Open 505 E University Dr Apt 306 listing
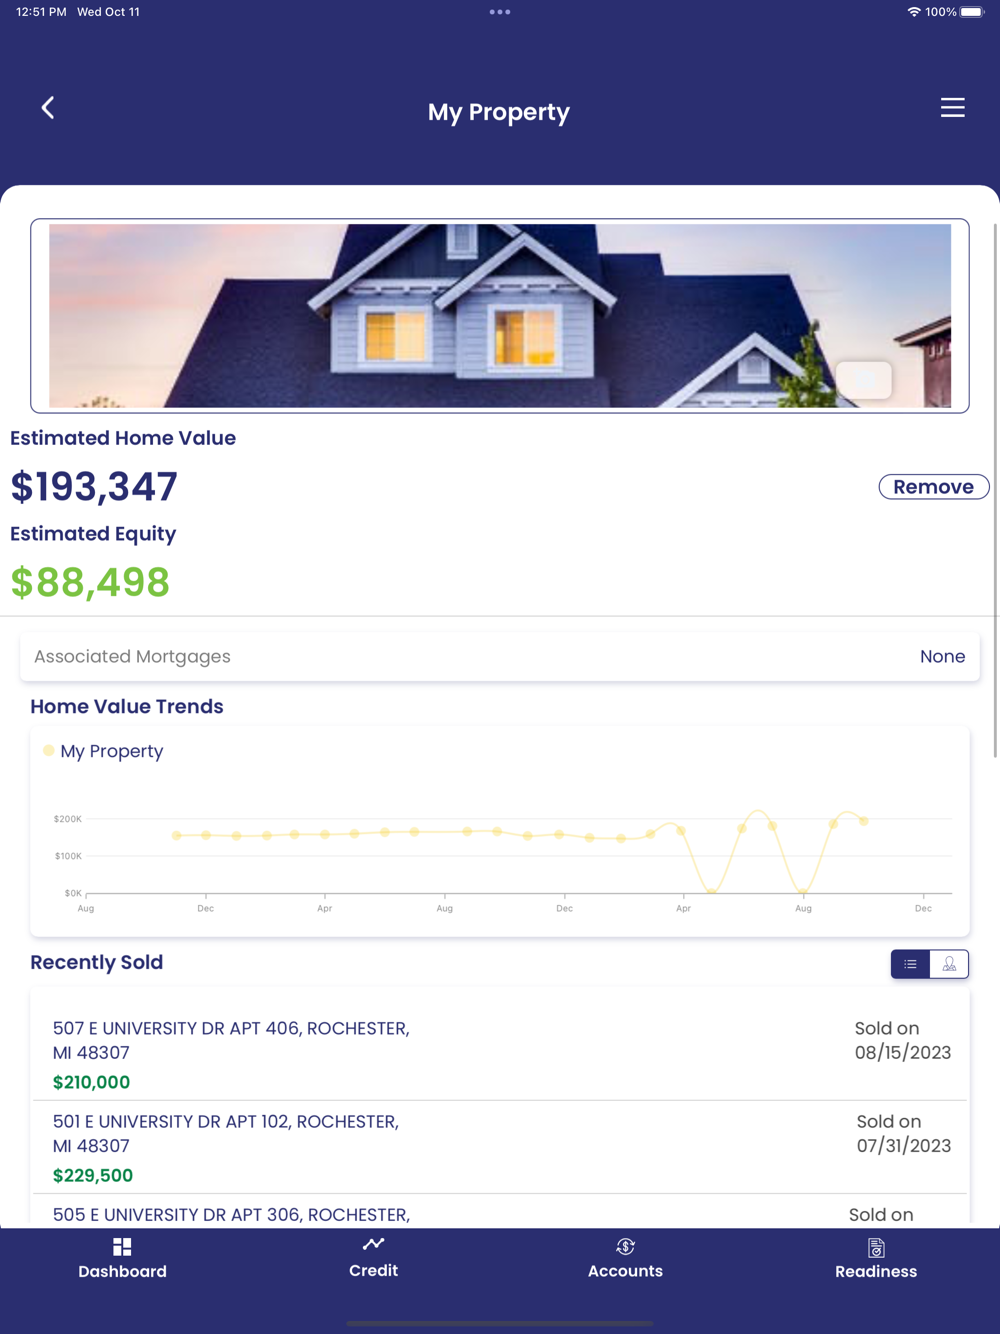The image size is (1000, 1334). point(231,1215)
